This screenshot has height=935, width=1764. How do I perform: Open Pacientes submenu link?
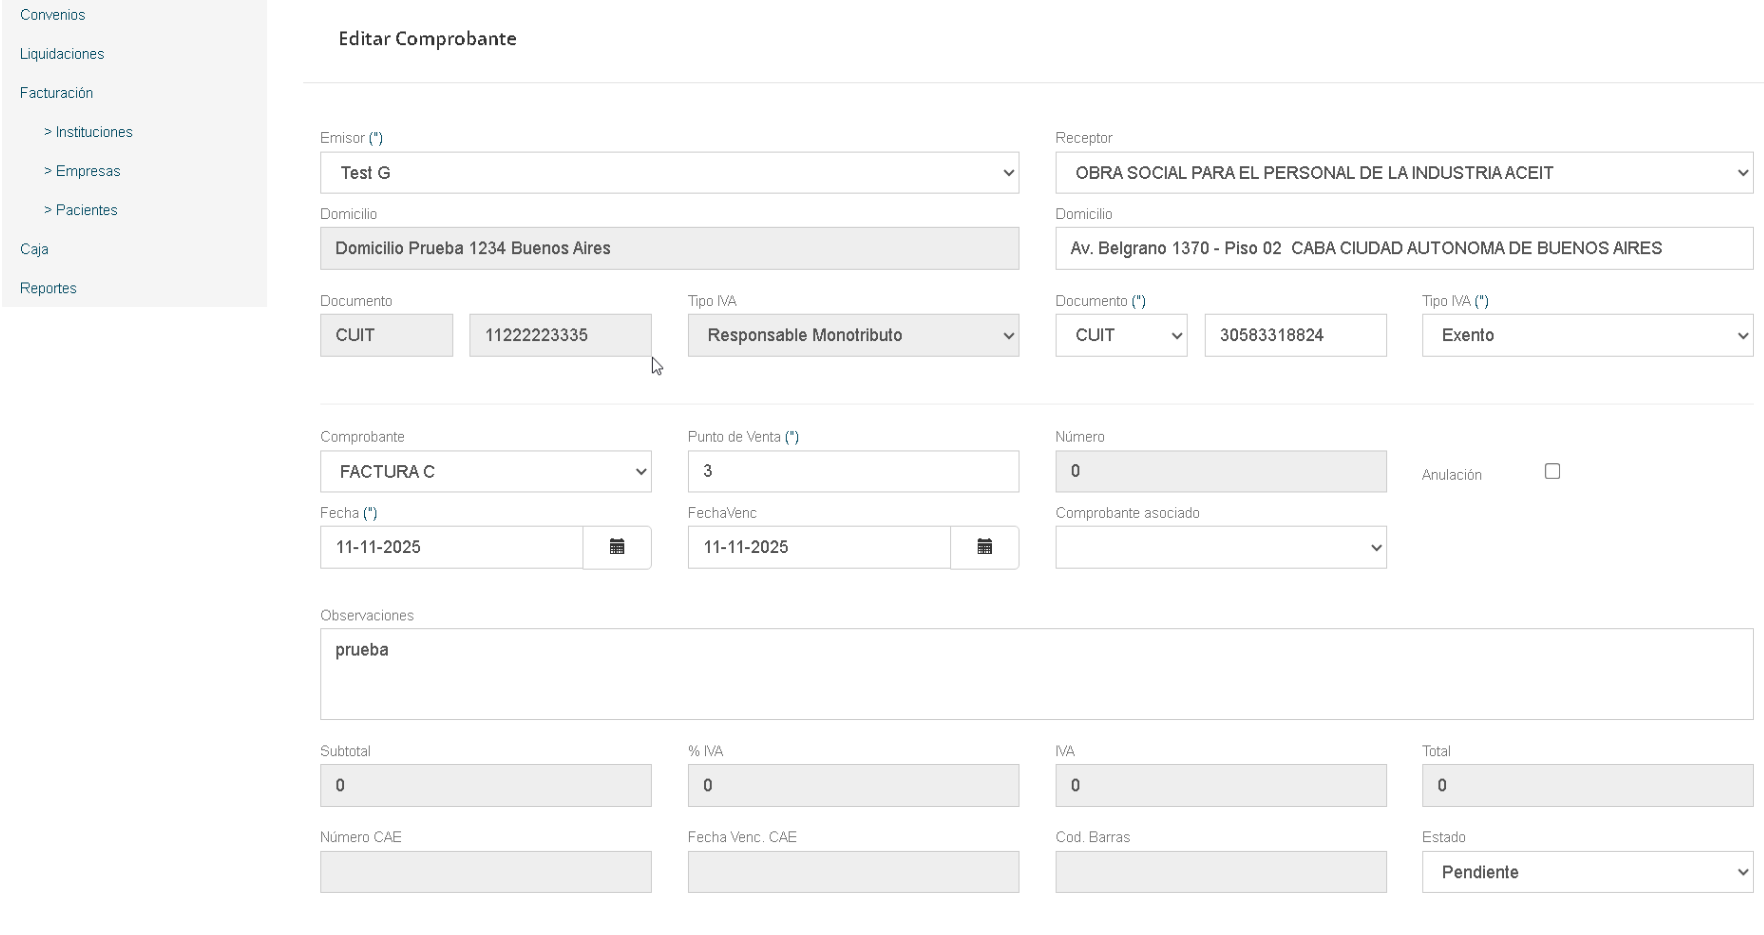pyautogui.click(x=81, y=210)
